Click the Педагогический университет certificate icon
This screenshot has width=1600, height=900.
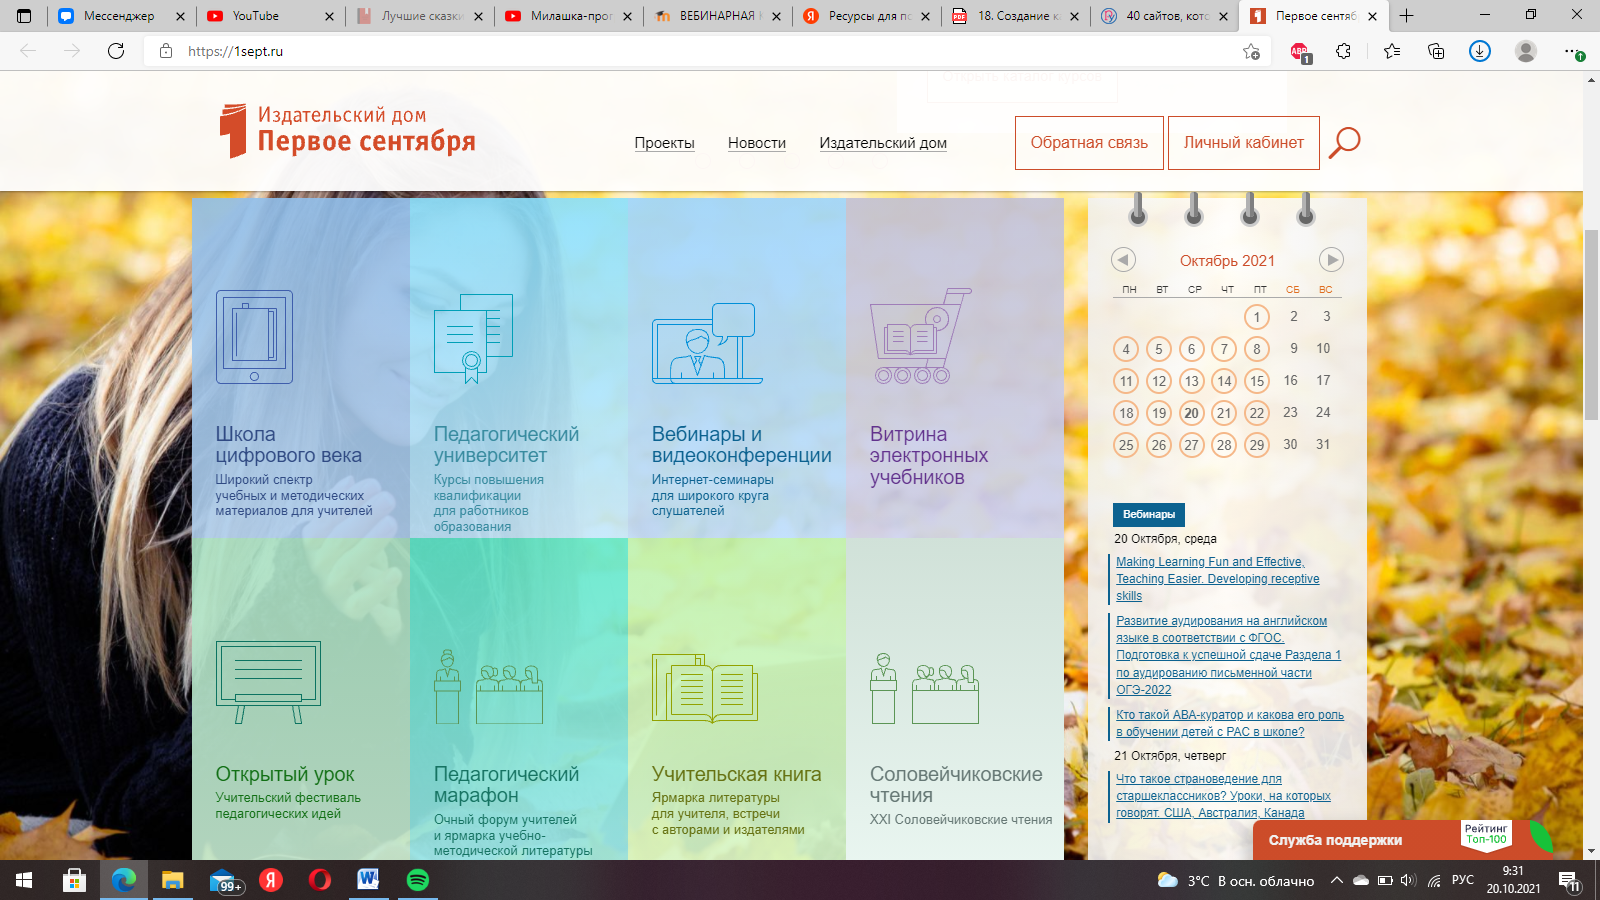pos(473,338)
